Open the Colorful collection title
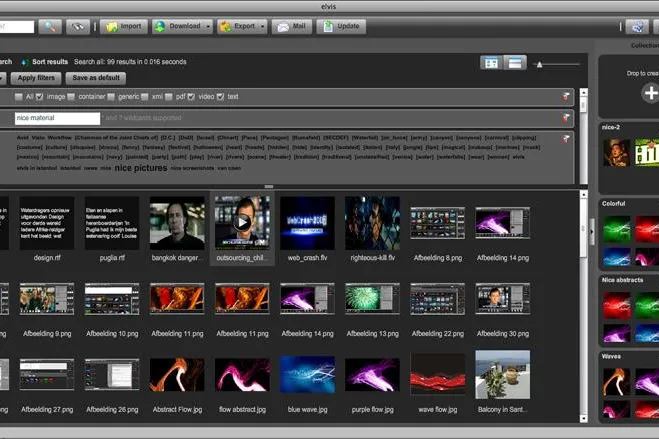This screenshot has width=659, height=439. tap(613, 204)
